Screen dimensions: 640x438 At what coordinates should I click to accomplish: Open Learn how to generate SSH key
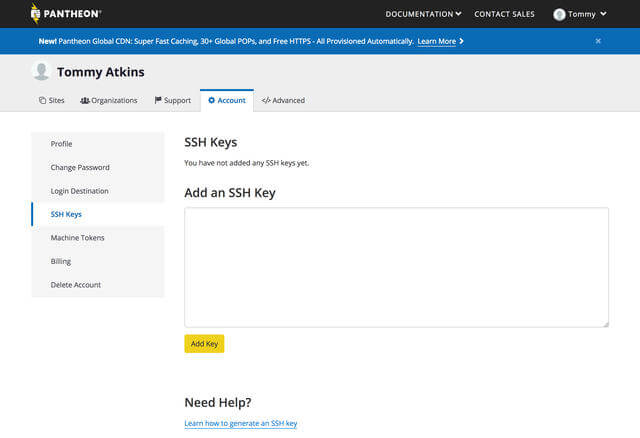pyautogui.click(x=240, y=424)
